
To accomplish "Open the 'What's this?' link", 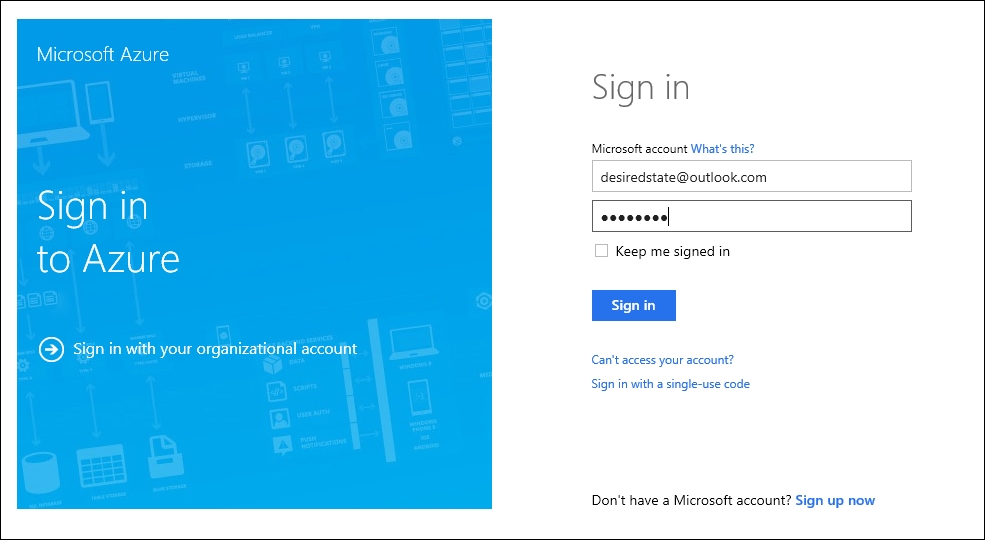I will tap(722, 149).
